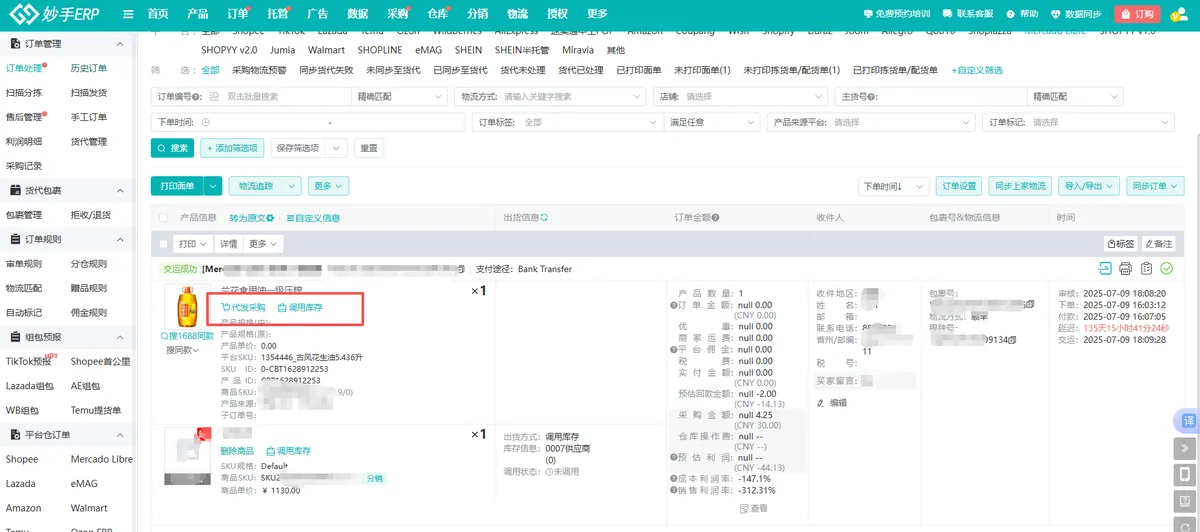The image size is (1200, 532).
Task: Click the +自定义筛选 link
Action: pos(978,70)
